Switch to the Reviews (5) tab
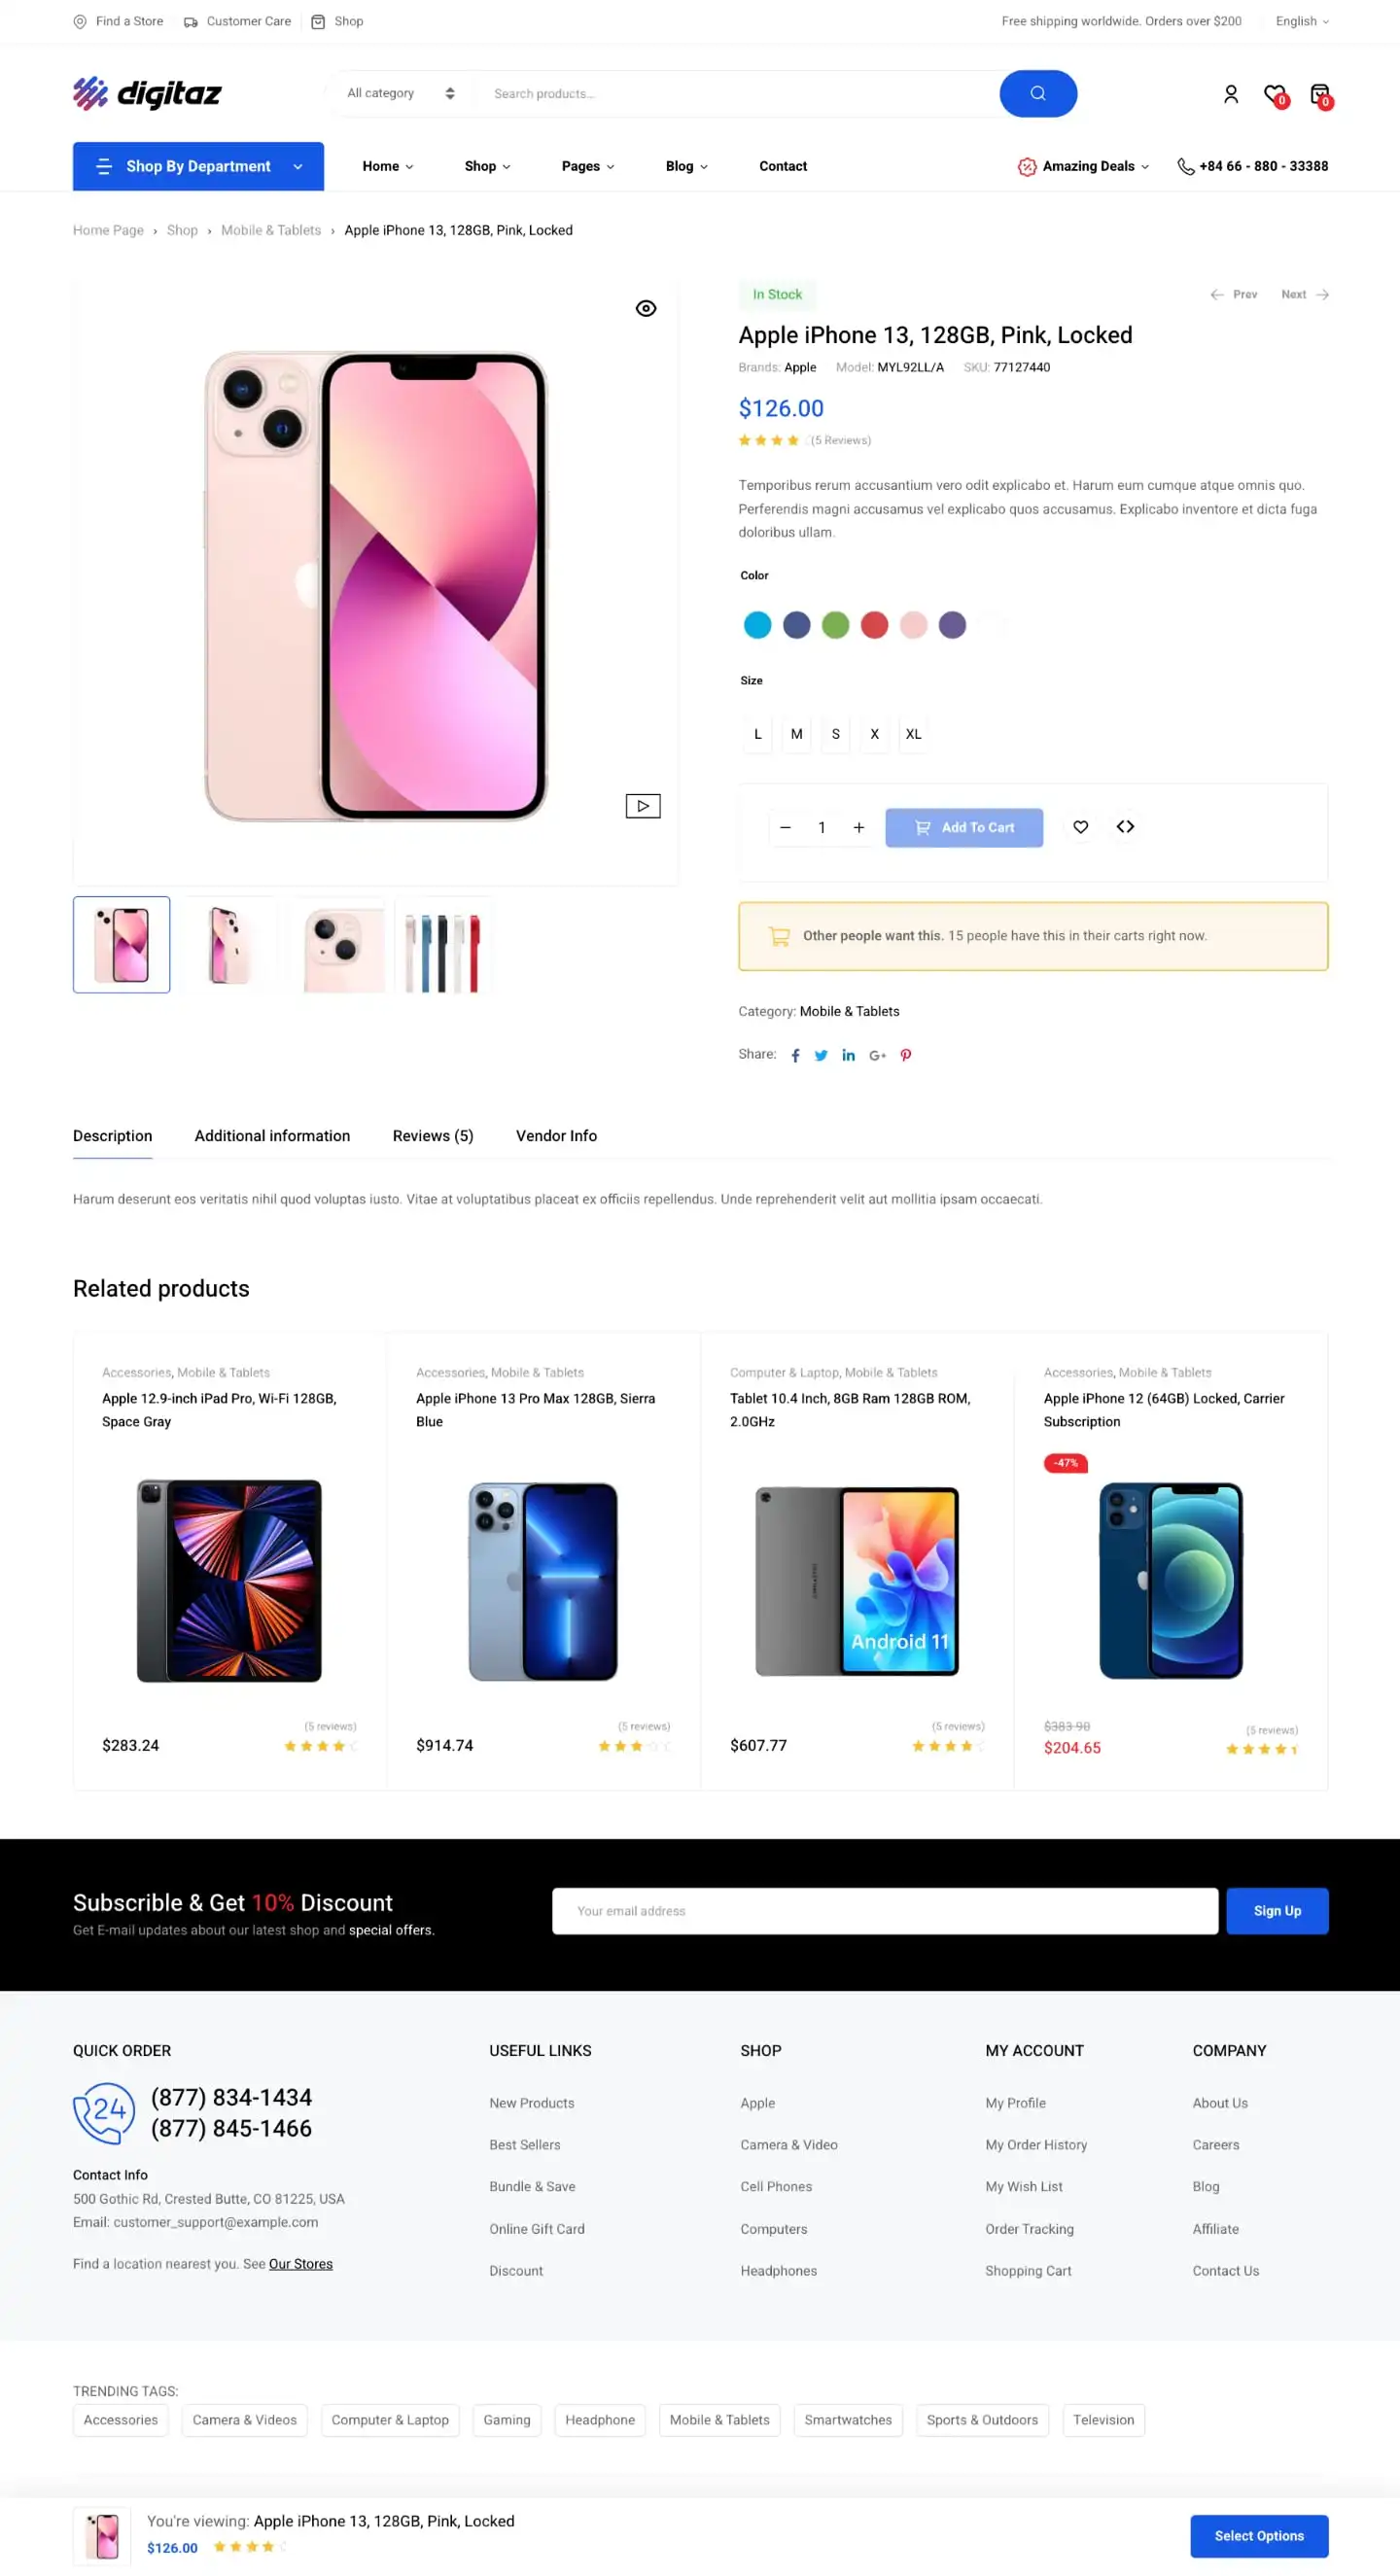Image resolution: width=1400 pixels, height=2576 pixels. (433, 1136)
